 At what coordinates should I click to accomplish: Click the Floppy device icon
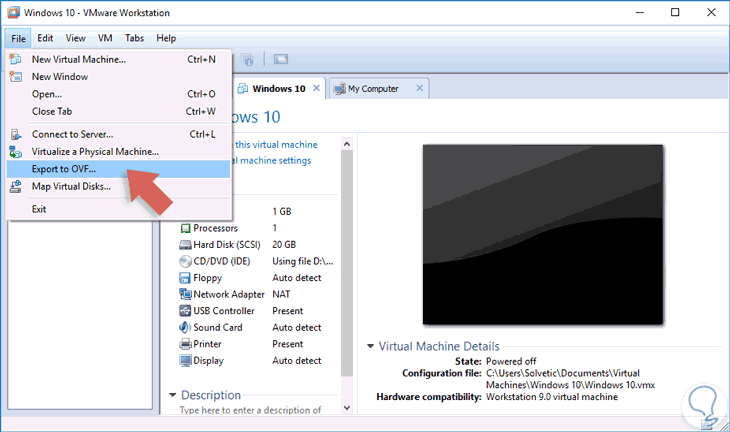pos(185,278)
